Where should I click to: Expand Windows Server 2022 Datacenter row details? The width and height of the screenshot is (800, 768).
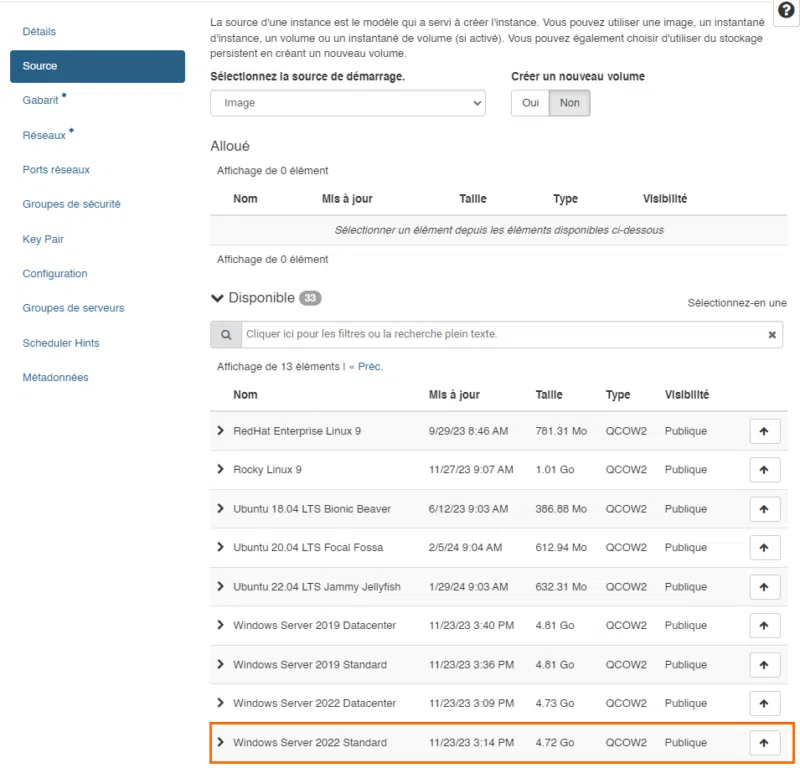click(220, 703)
